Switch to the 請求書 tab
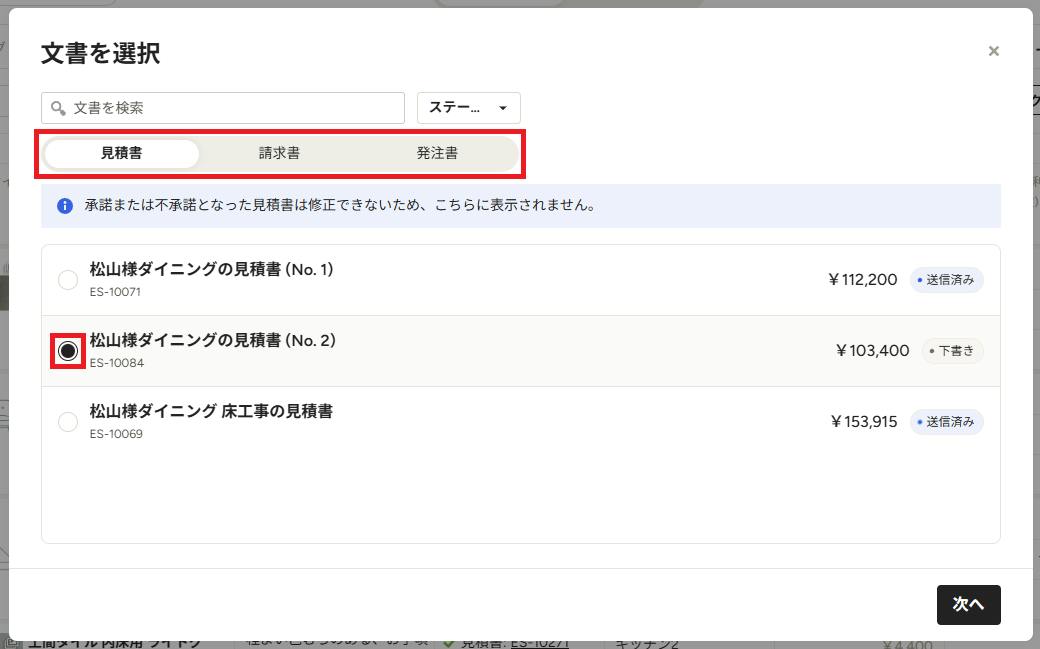 279,153
